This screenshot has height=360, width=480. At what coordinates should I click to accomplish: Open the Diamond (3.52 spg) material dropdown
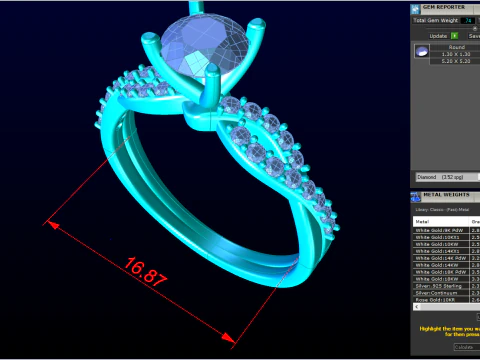(x=448, y=177)
